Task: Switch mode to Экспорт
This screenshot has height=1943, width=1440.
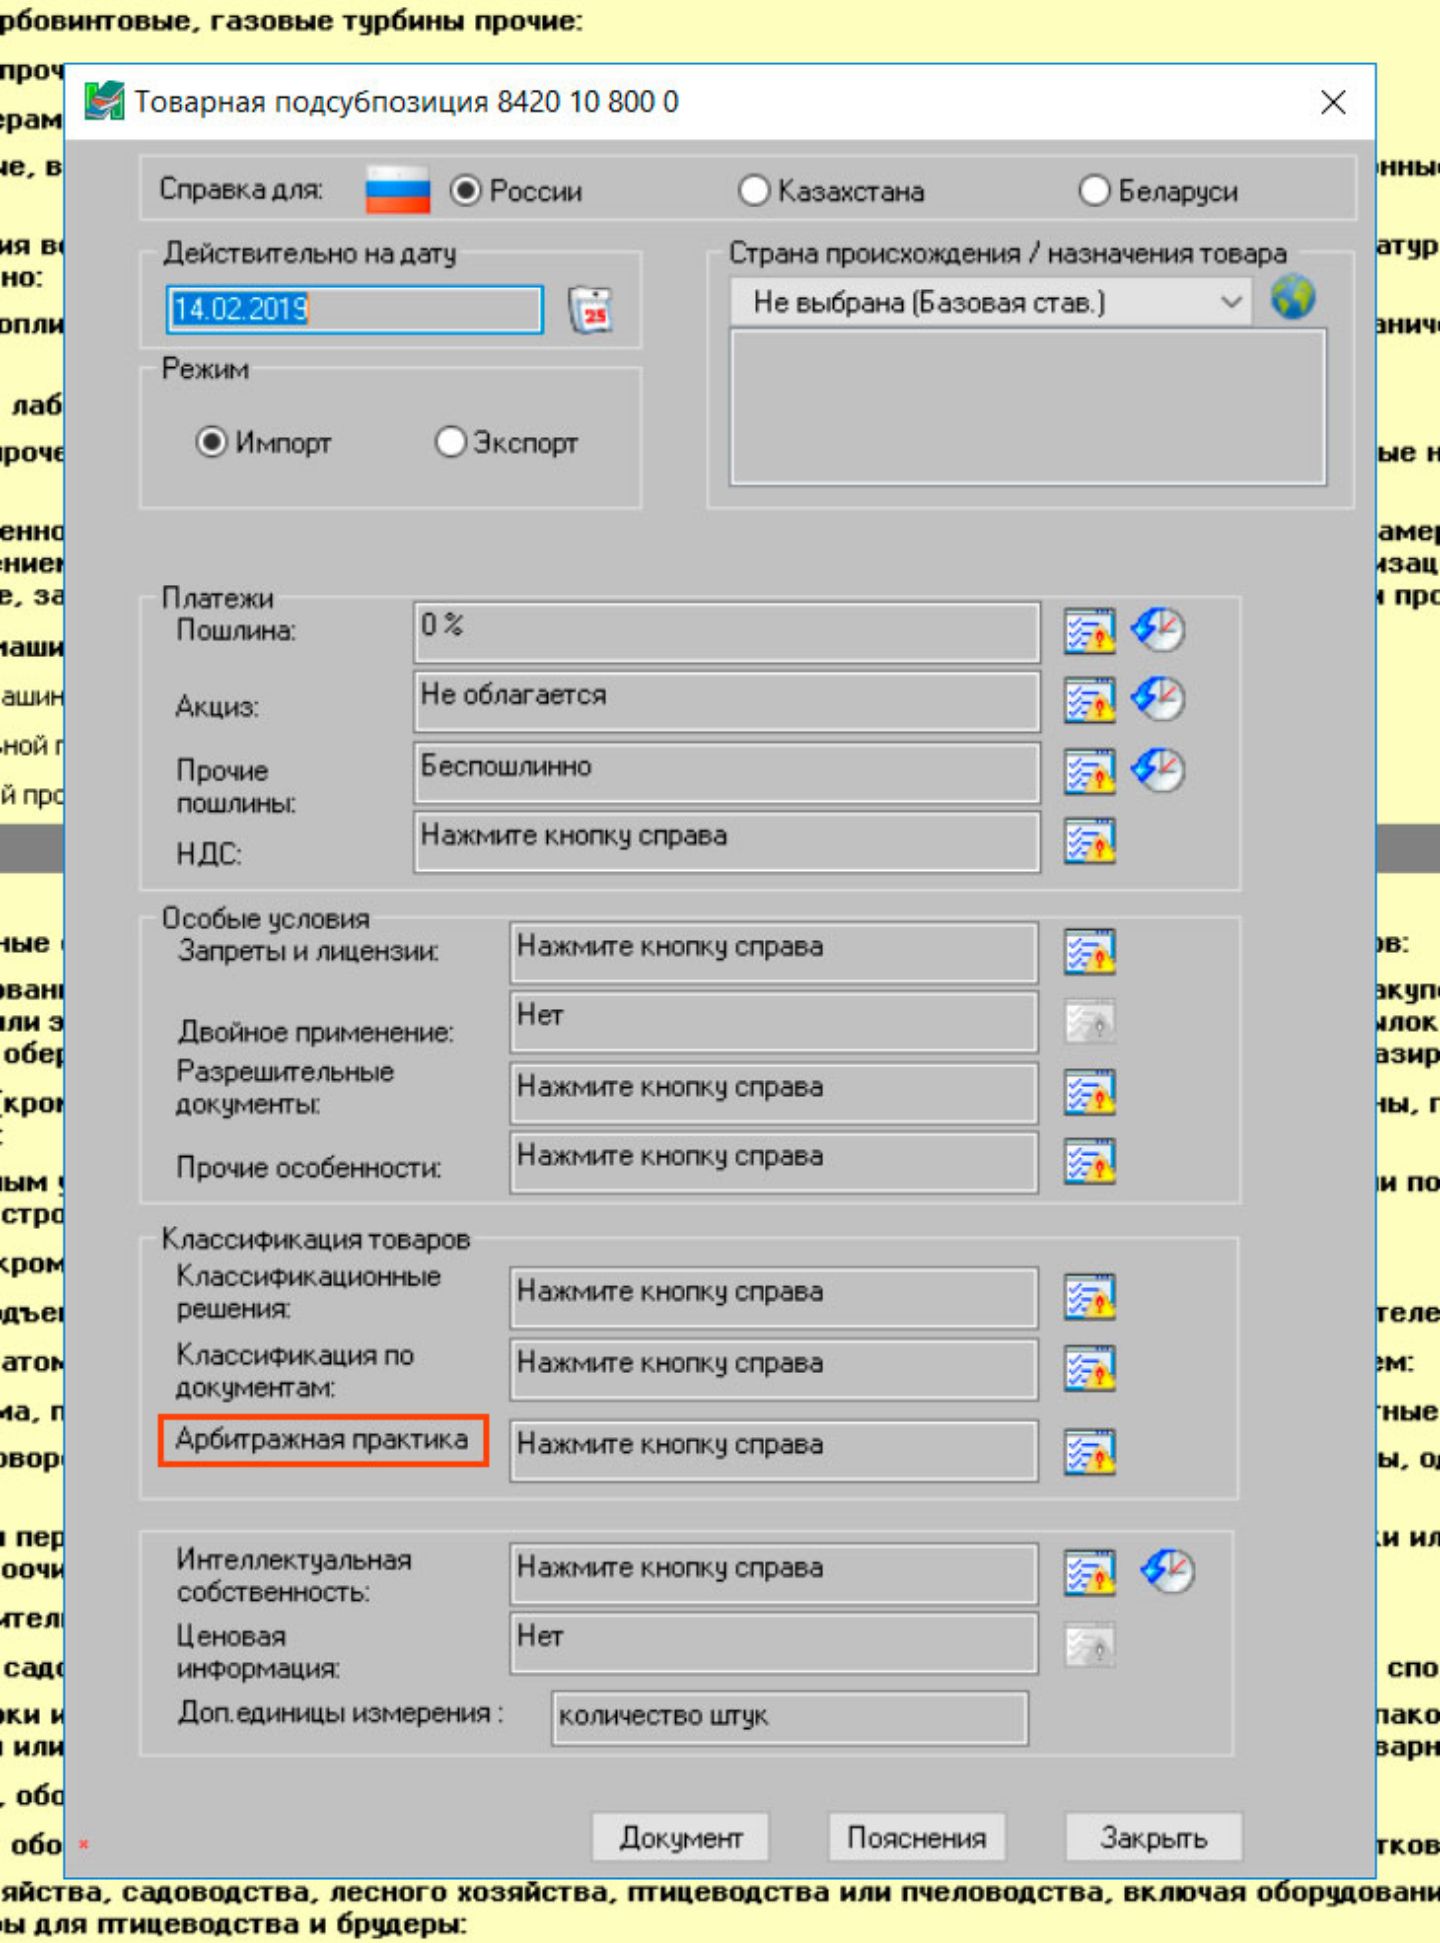Action: (x=450, y=441)
